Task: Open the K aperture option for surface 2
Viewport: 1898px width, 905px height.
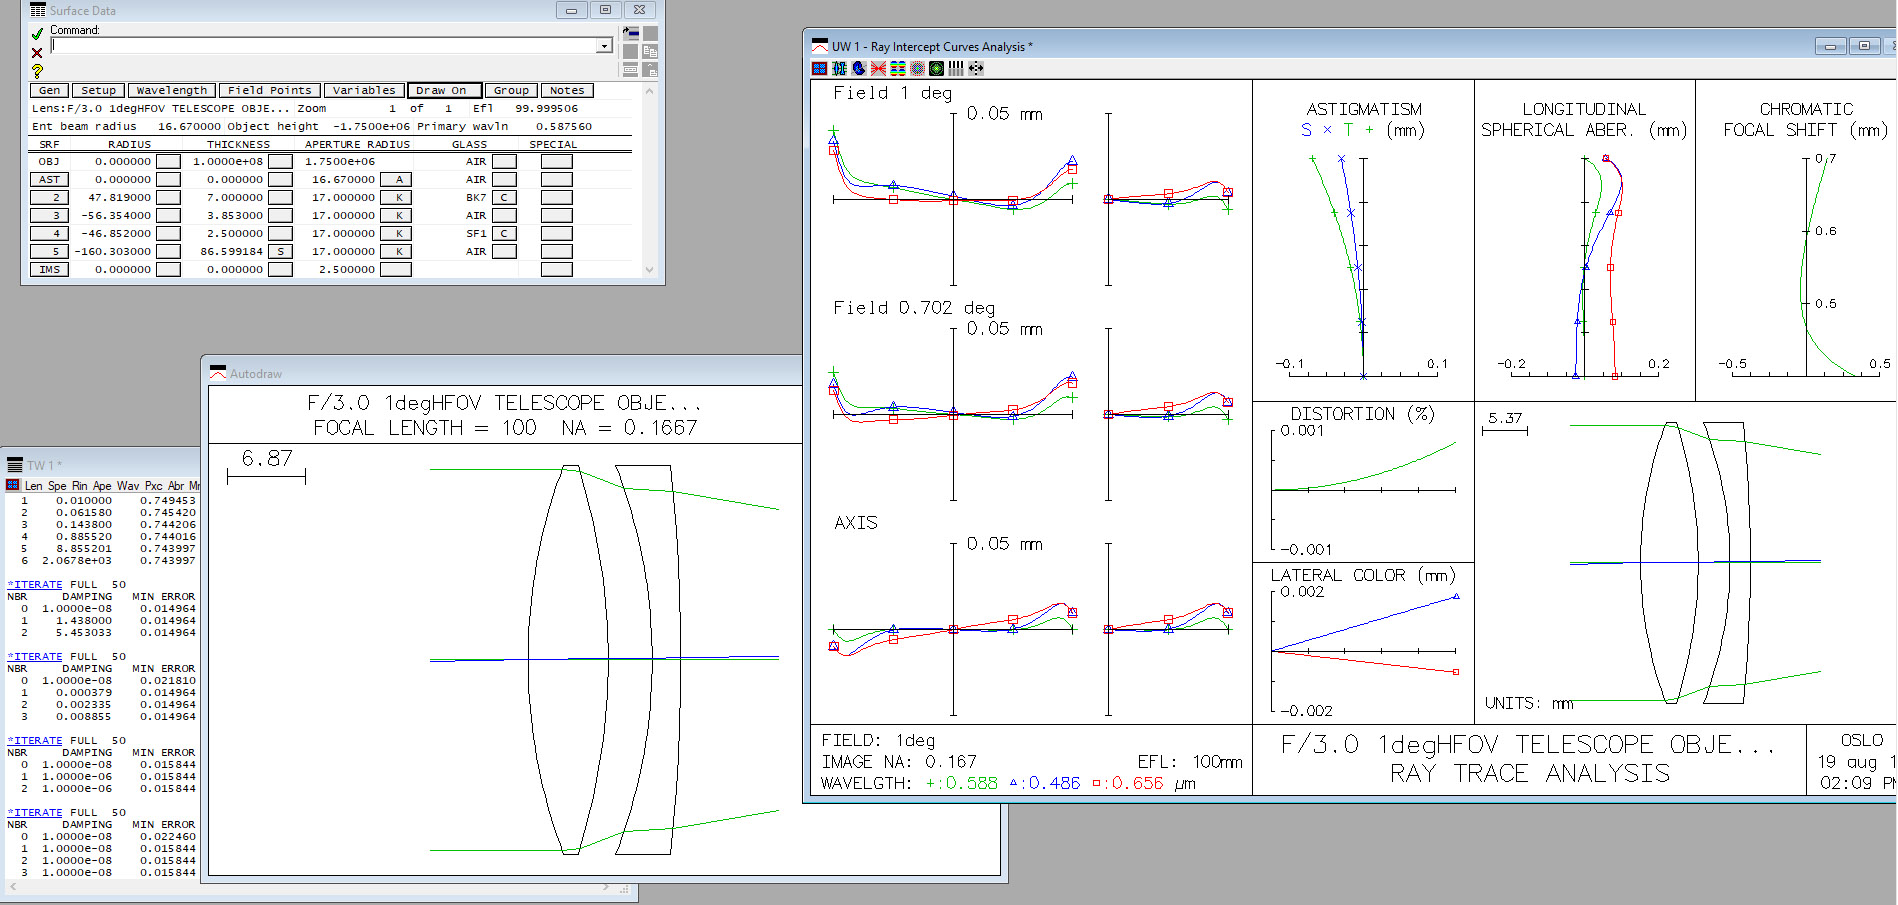Action: (397, 197)
